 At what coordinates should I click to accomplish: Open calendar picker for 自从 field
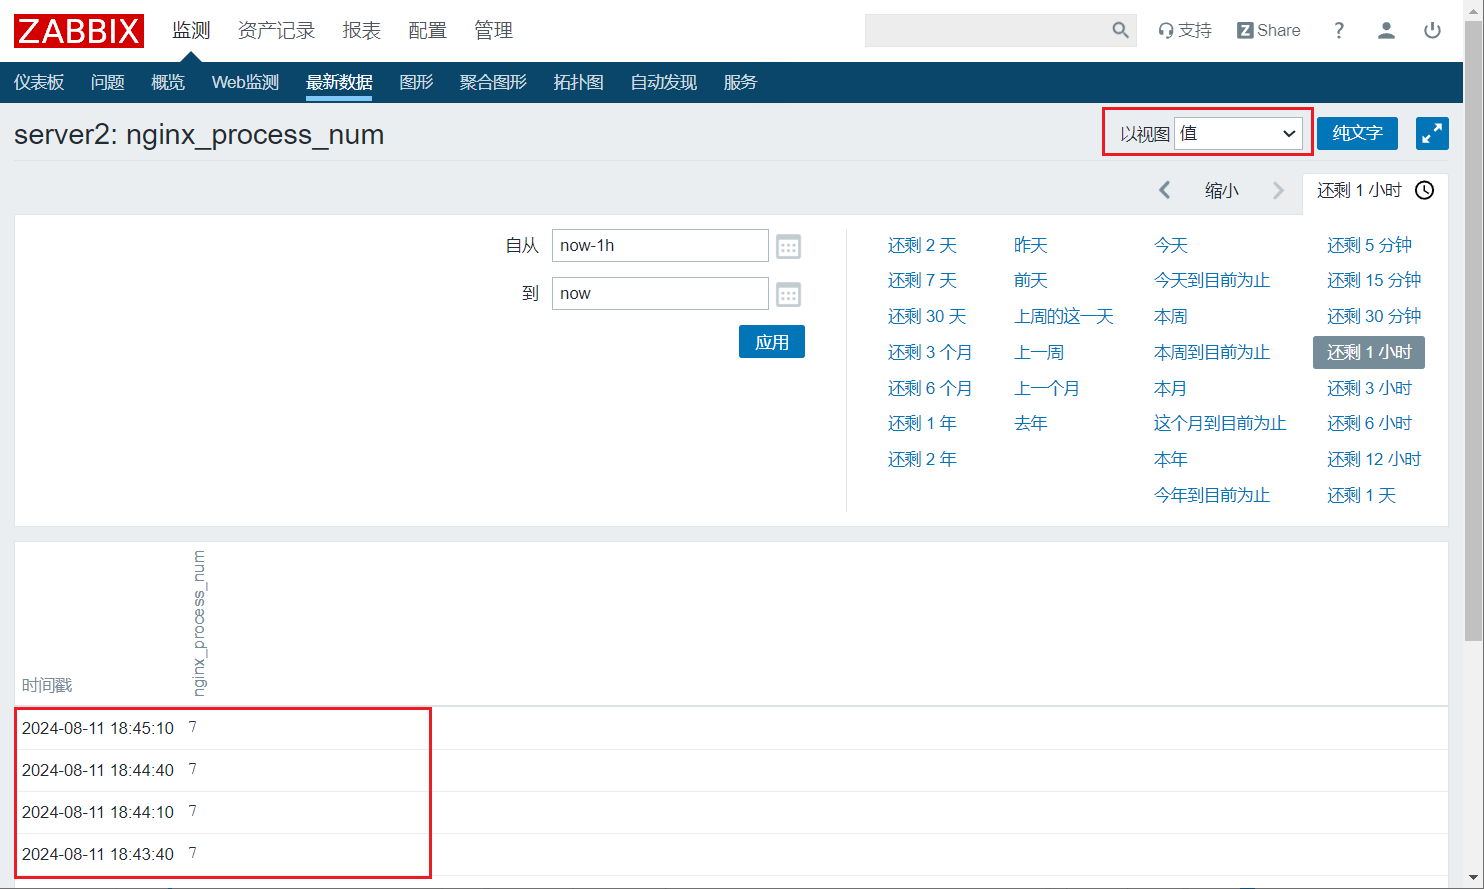(788, 246)
